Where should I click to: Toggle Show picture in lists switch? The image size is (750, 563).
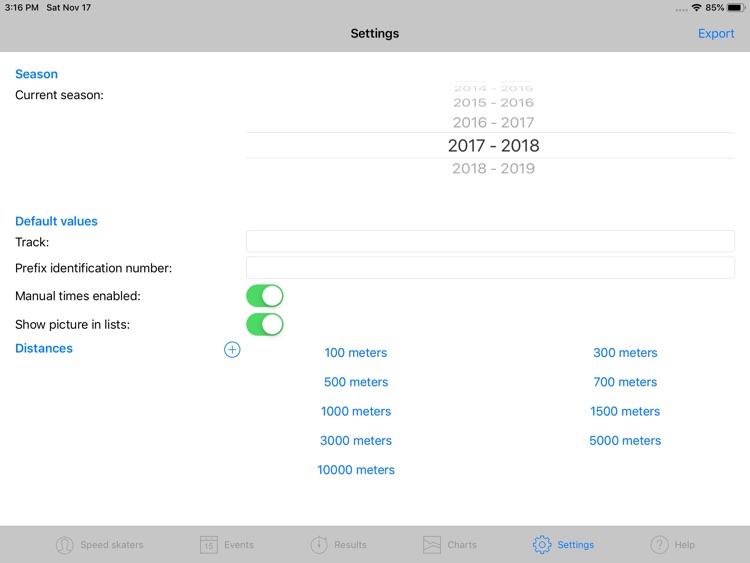(265, 325)
